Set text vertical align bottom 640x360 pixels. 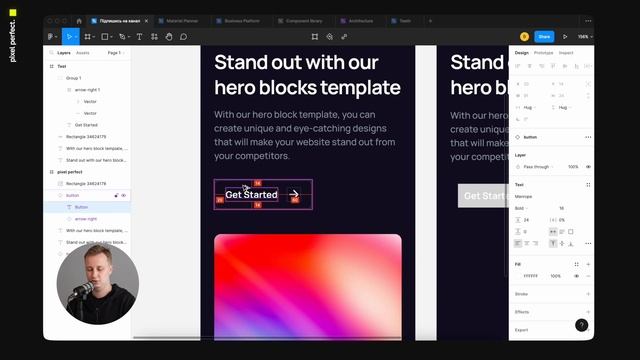coord(571,243)
